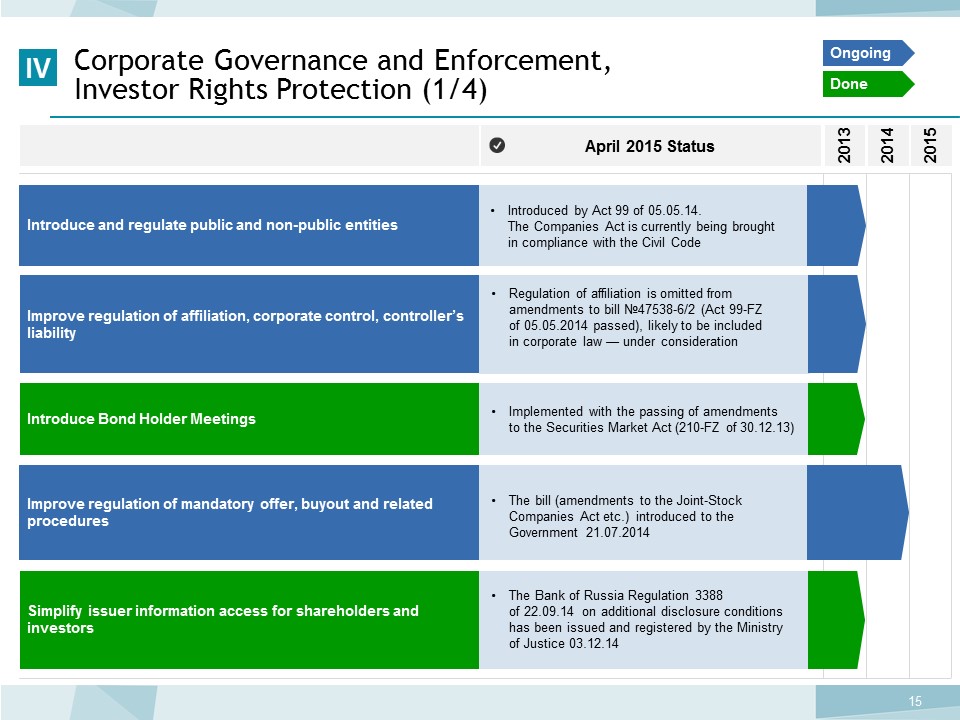Click 'Improve regulation of affiliation, corporate control' row label
This screenshot has width=960, height=720.
(x=249, y=324)
